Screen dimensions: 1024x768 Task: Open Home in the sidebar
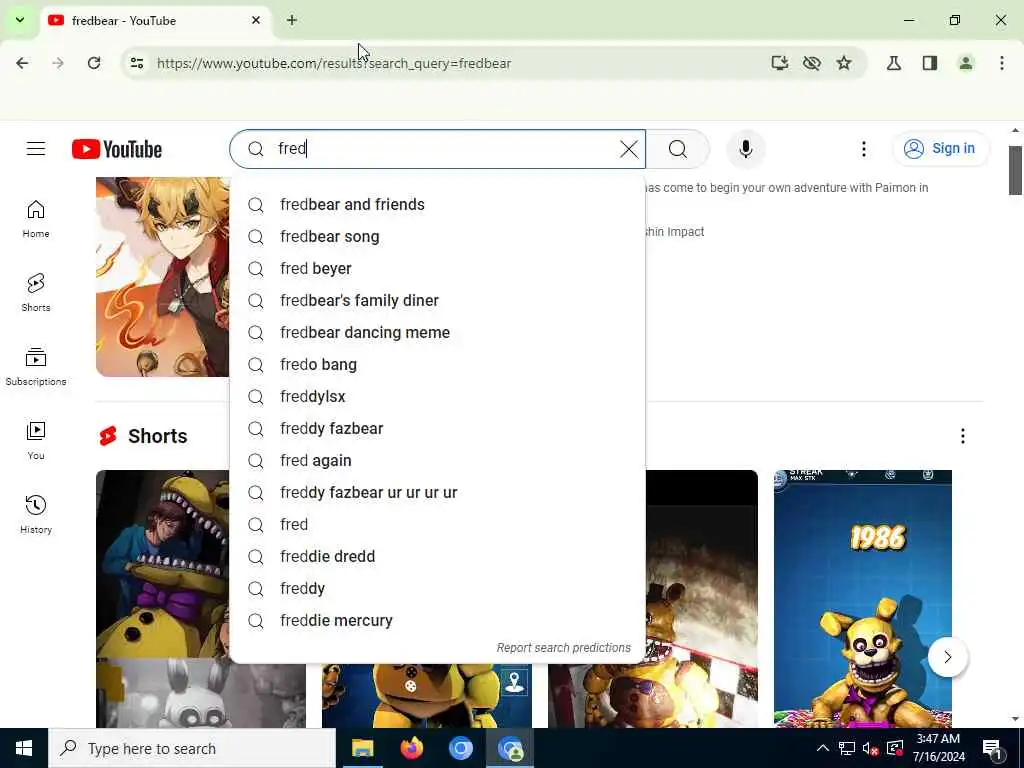[36, 219]
